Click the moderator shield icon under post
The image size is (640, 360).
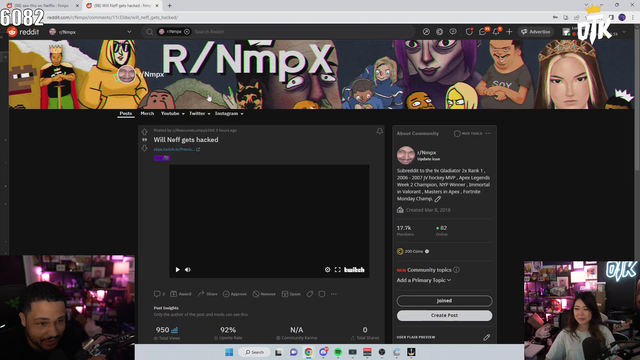click(322, 294)
